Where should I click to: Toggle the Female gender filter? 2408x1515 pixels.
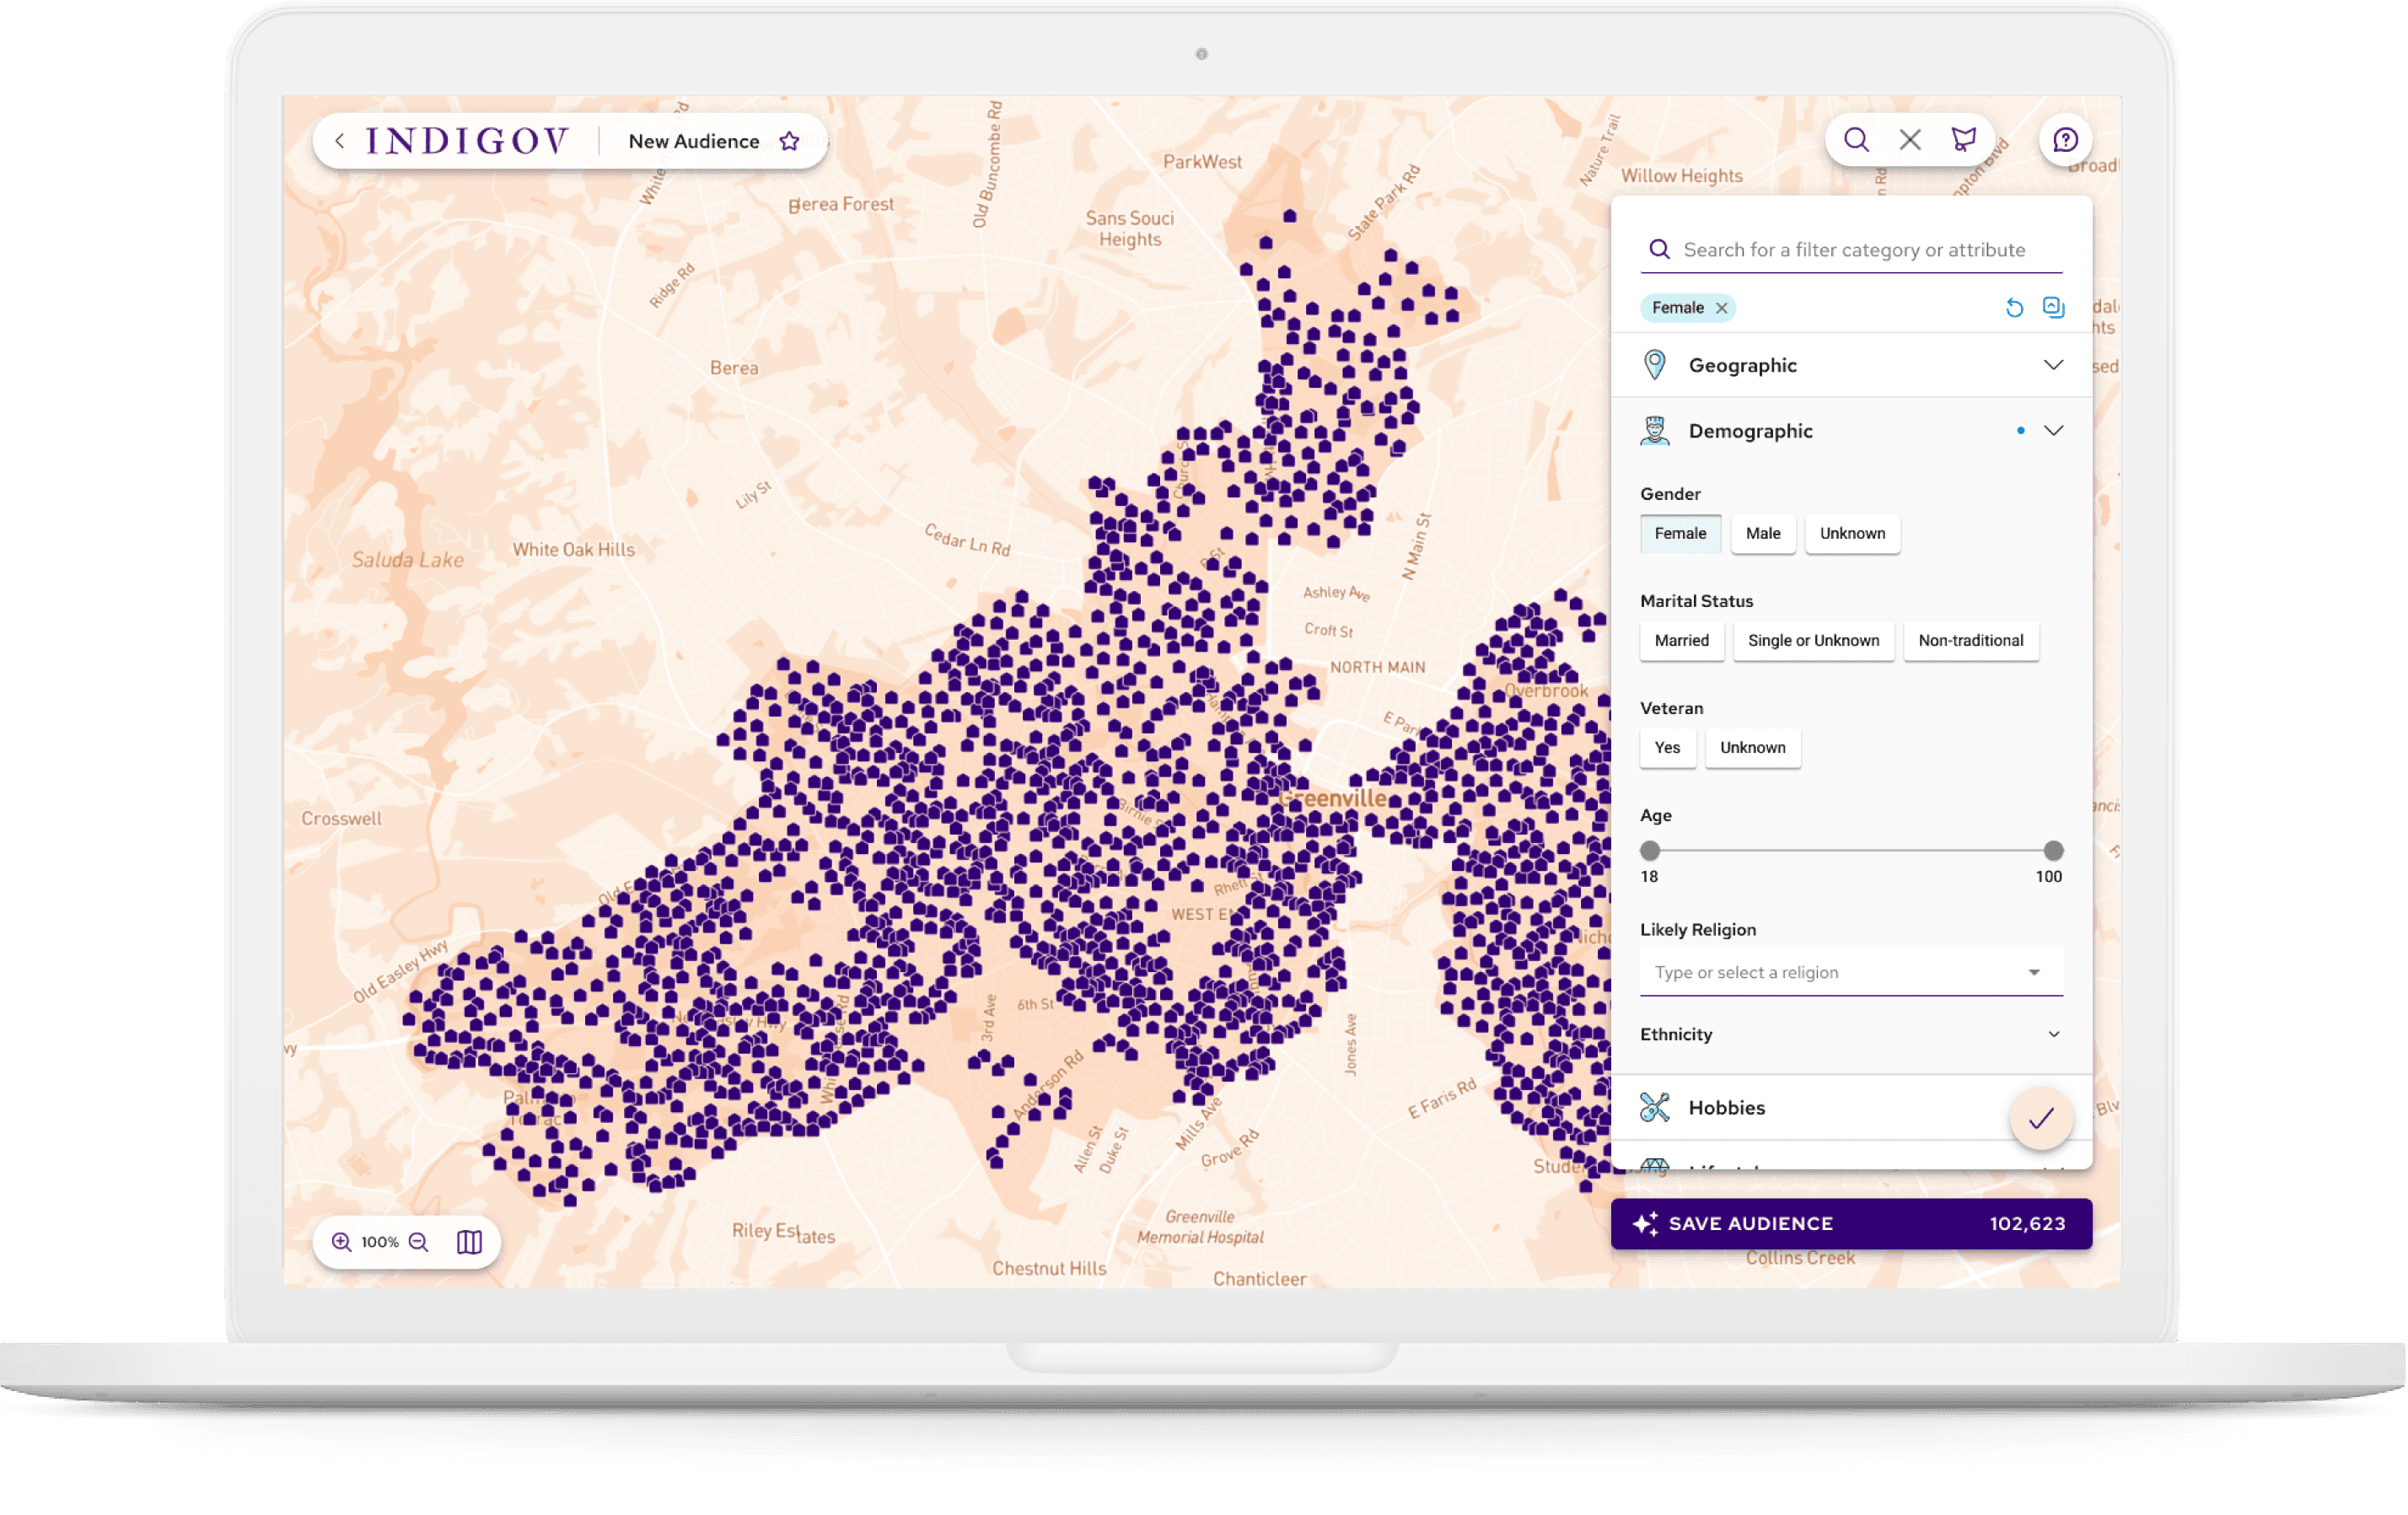[x=1680, y=533]
